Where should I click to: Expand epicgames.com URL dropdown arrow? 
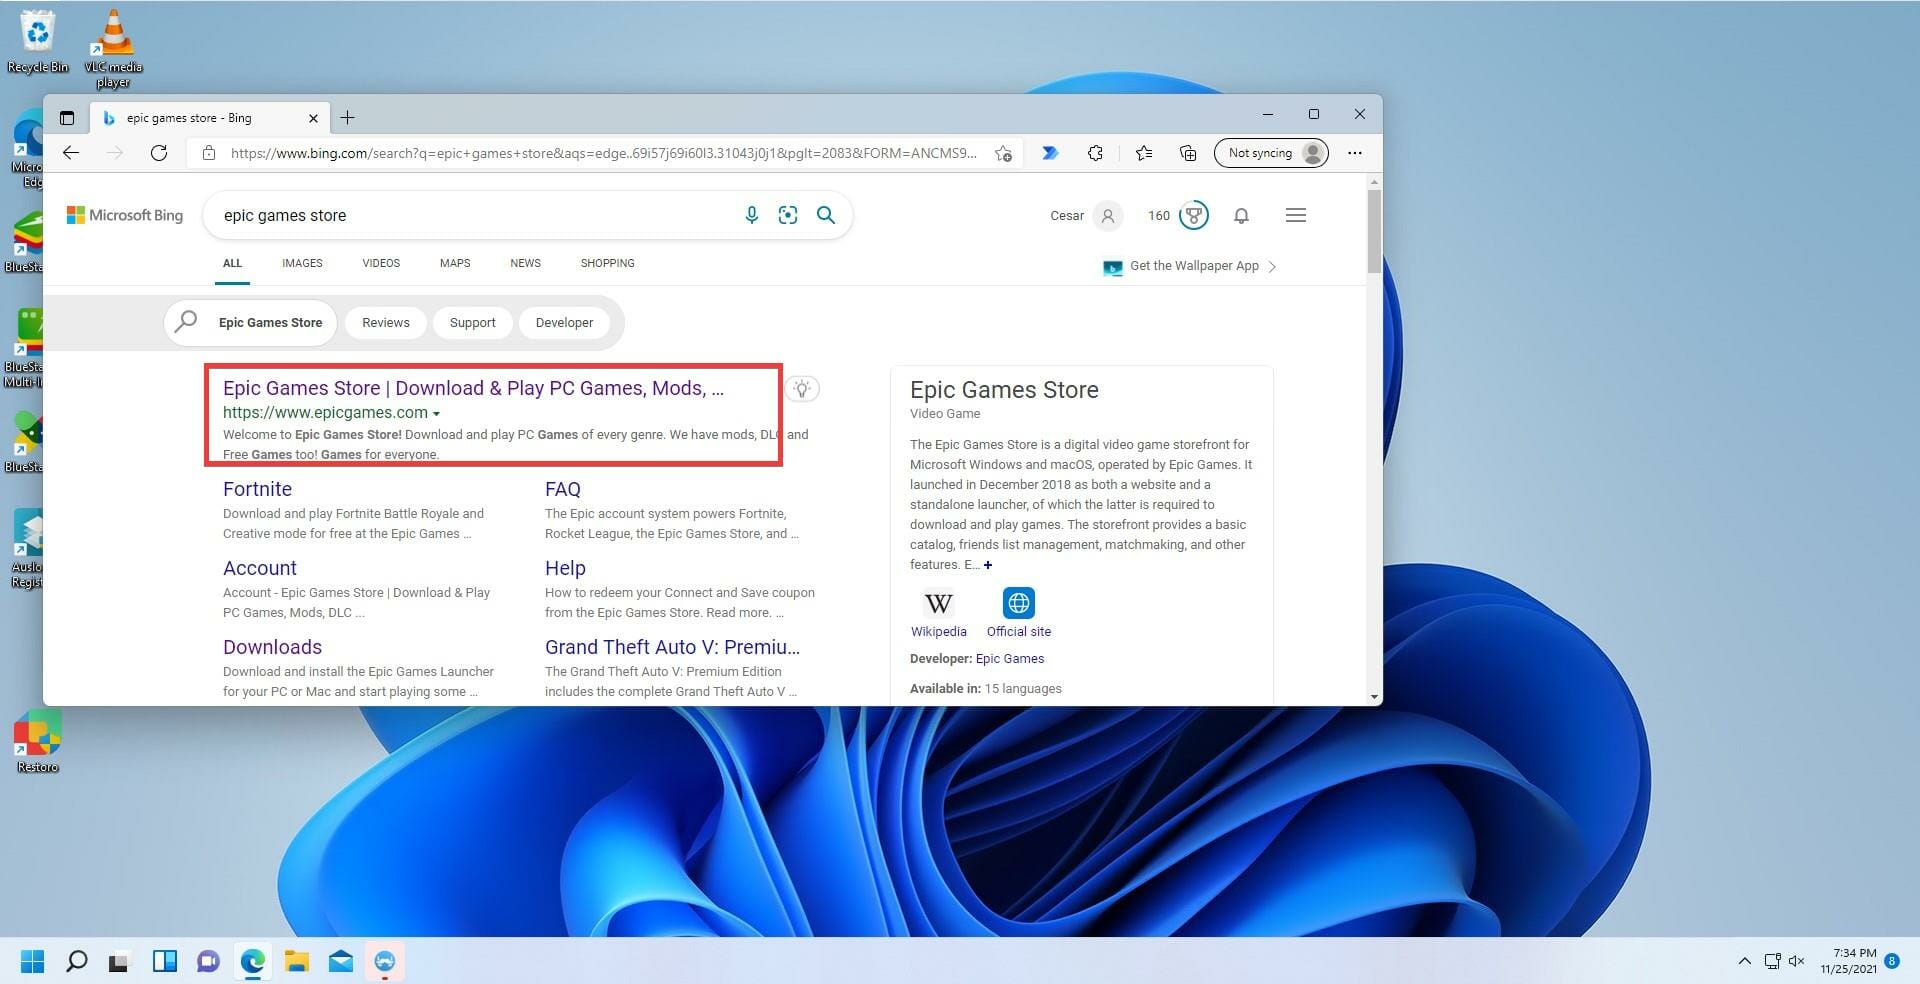436,413
